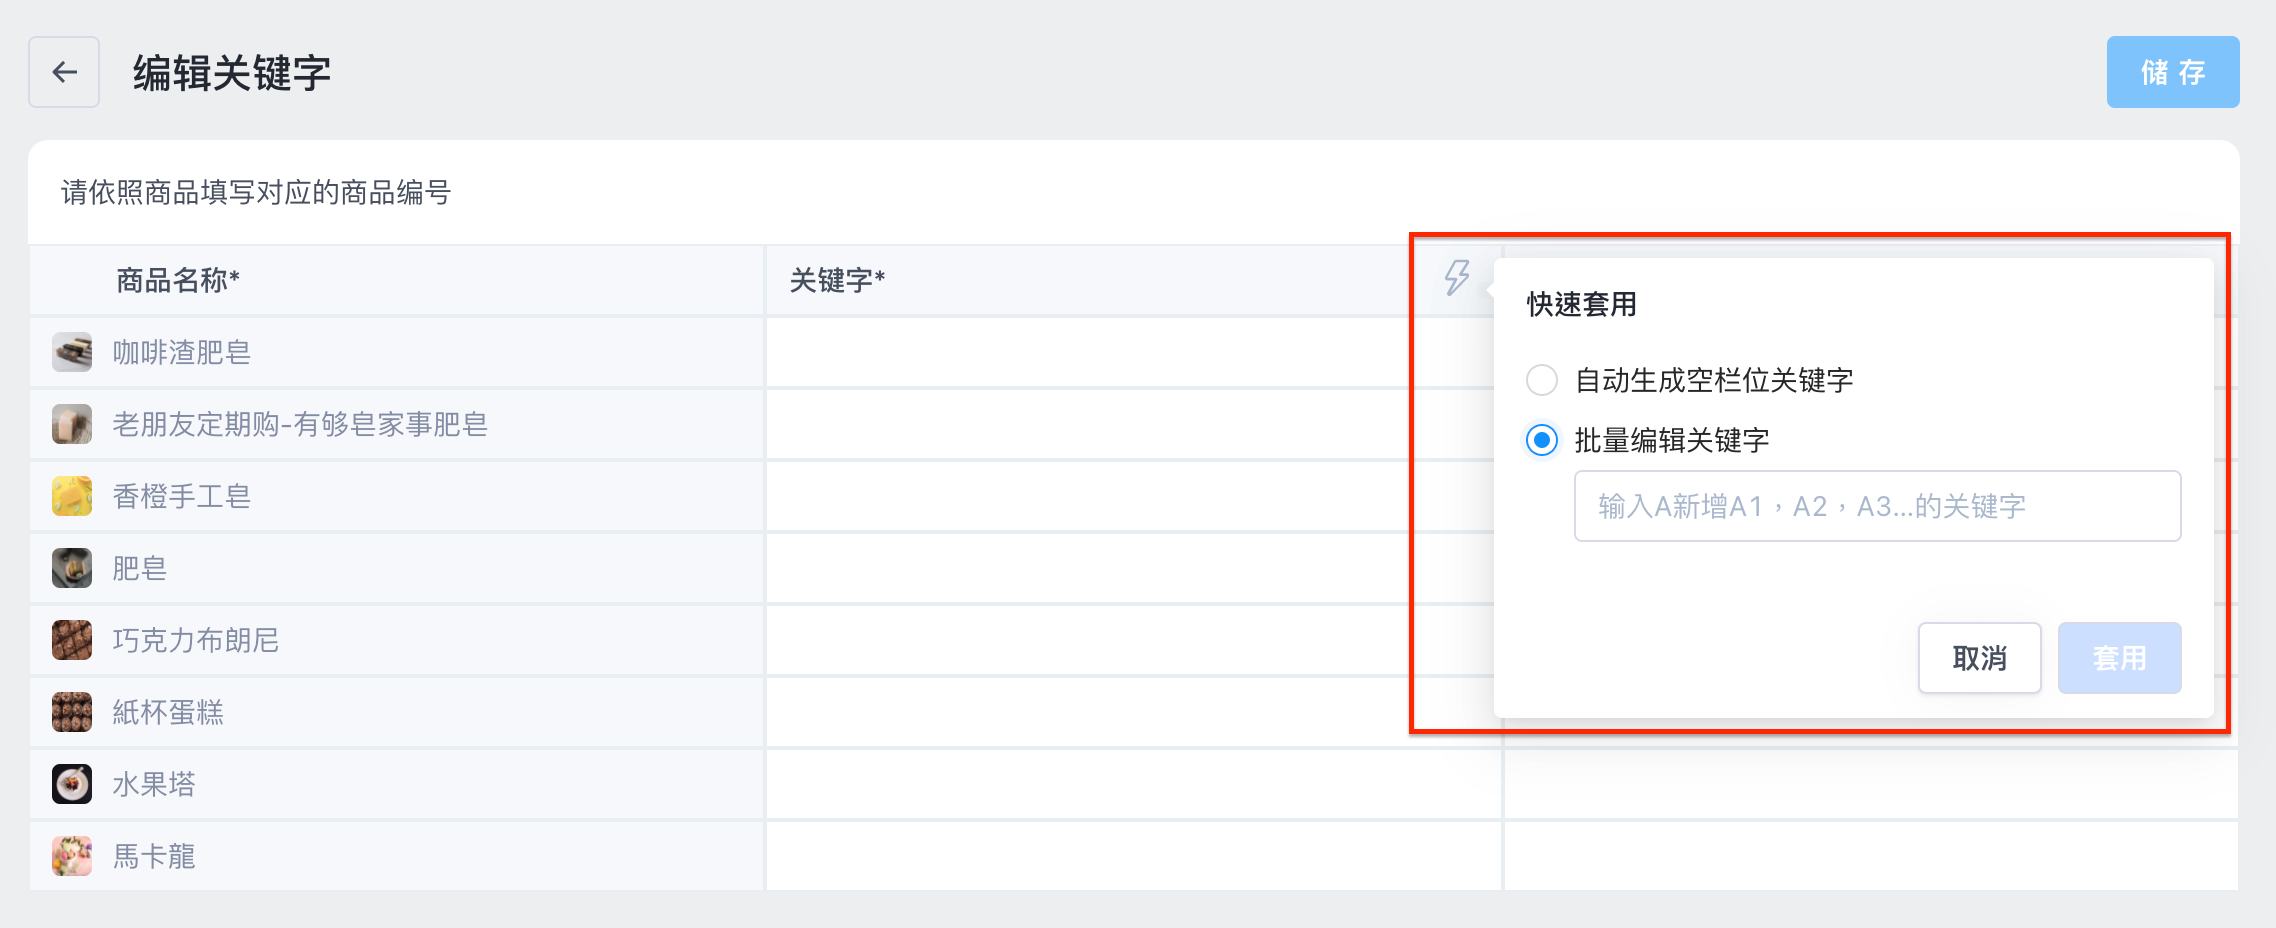The height and width of the screenshot is (928, 2276).
Task: Click the 馬卡龍 product name
Action: click(x=154, y=856)
